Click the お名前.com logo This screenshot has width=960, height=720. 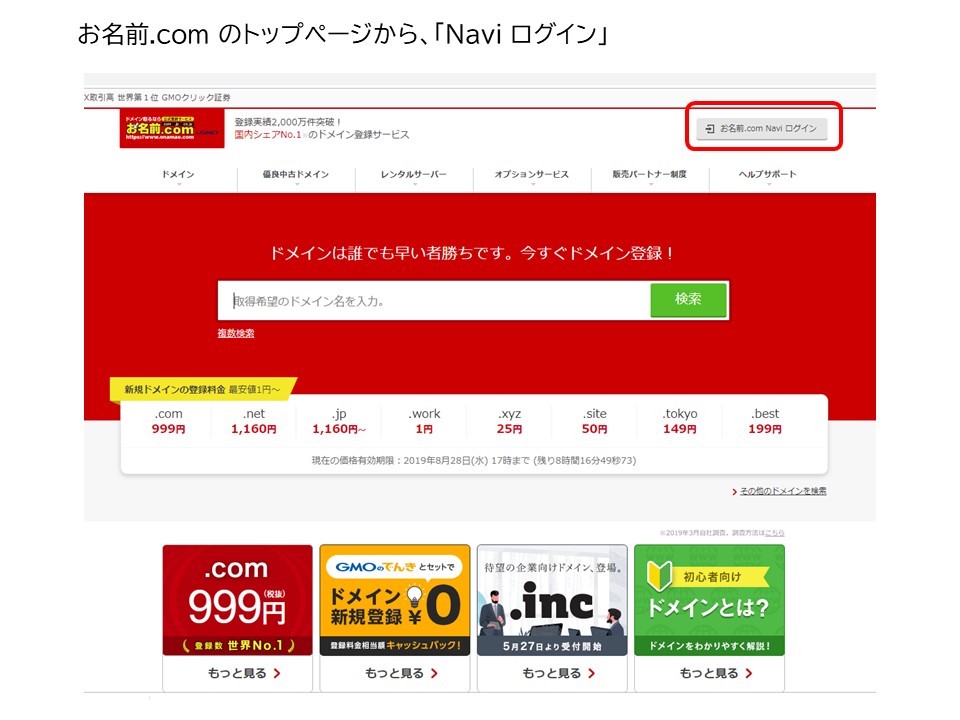(x=171, y=129)
